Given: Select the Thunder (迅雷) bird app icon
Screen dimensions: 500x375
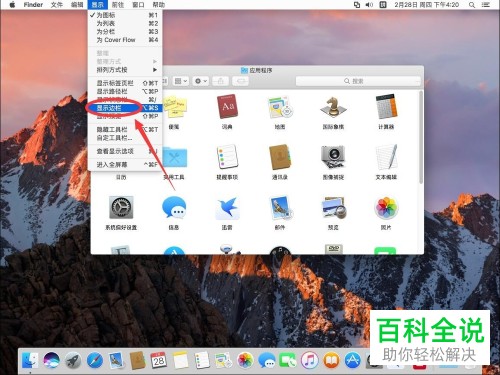Looking at the screenshot, I should coord(227,207).
